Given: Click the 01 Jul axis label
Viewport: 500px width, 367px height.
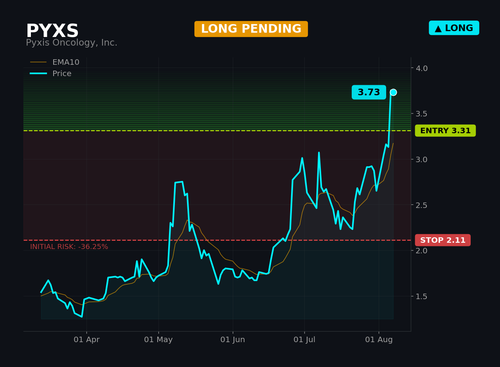Looking at the screenshot, I should tap(304, 340).
